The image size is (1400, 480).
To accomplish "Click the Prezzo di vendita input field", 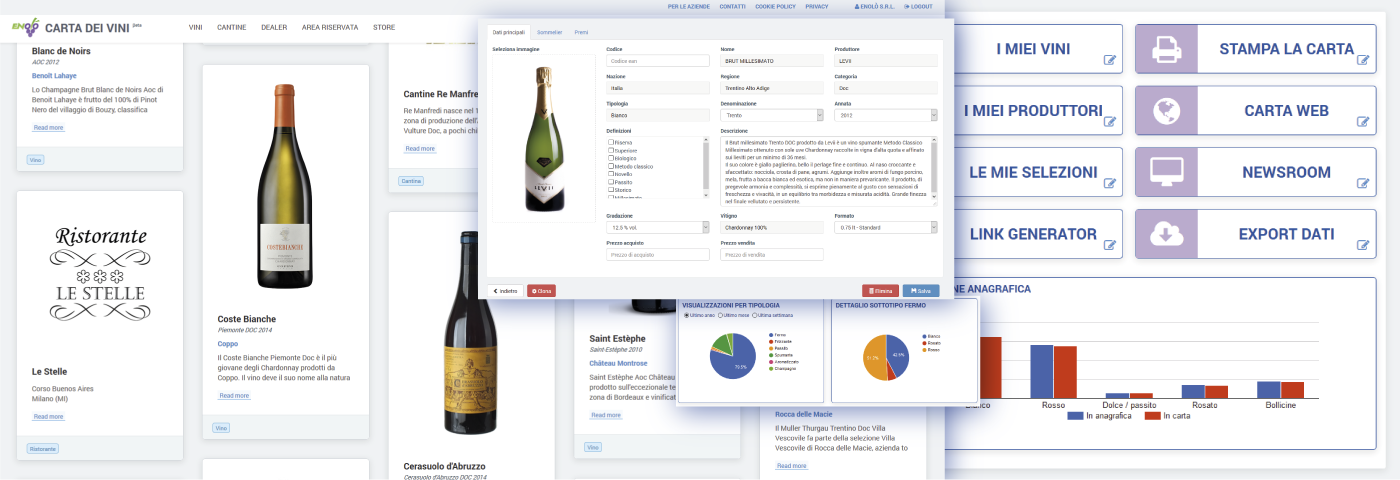I will [772, 255].
